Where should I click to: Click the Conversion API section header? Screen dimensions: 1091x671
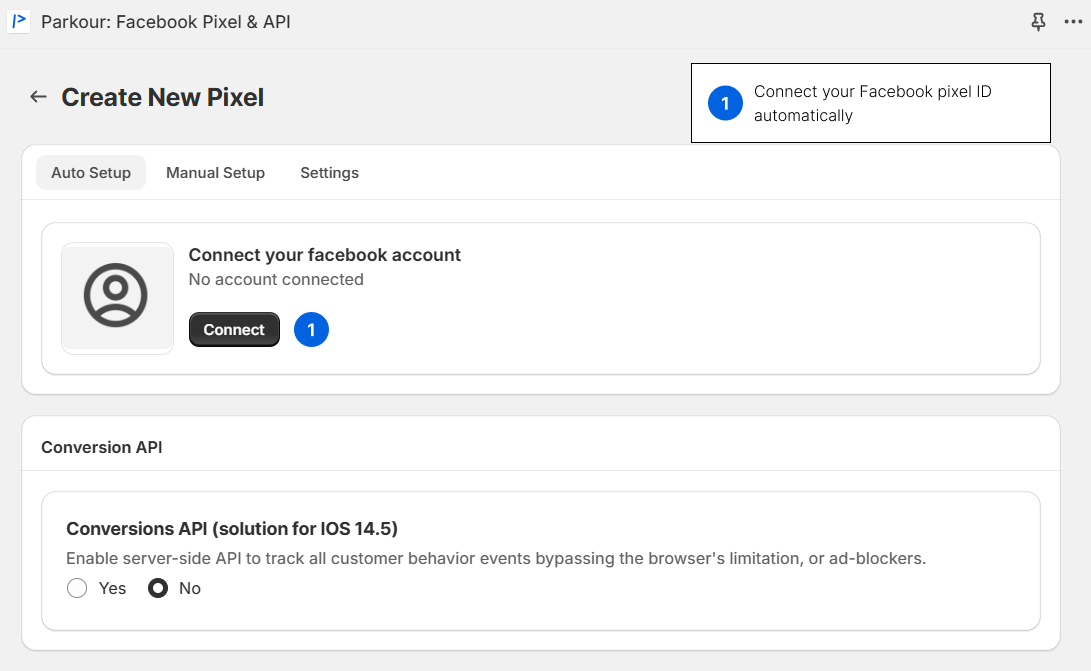pos(101,447)
